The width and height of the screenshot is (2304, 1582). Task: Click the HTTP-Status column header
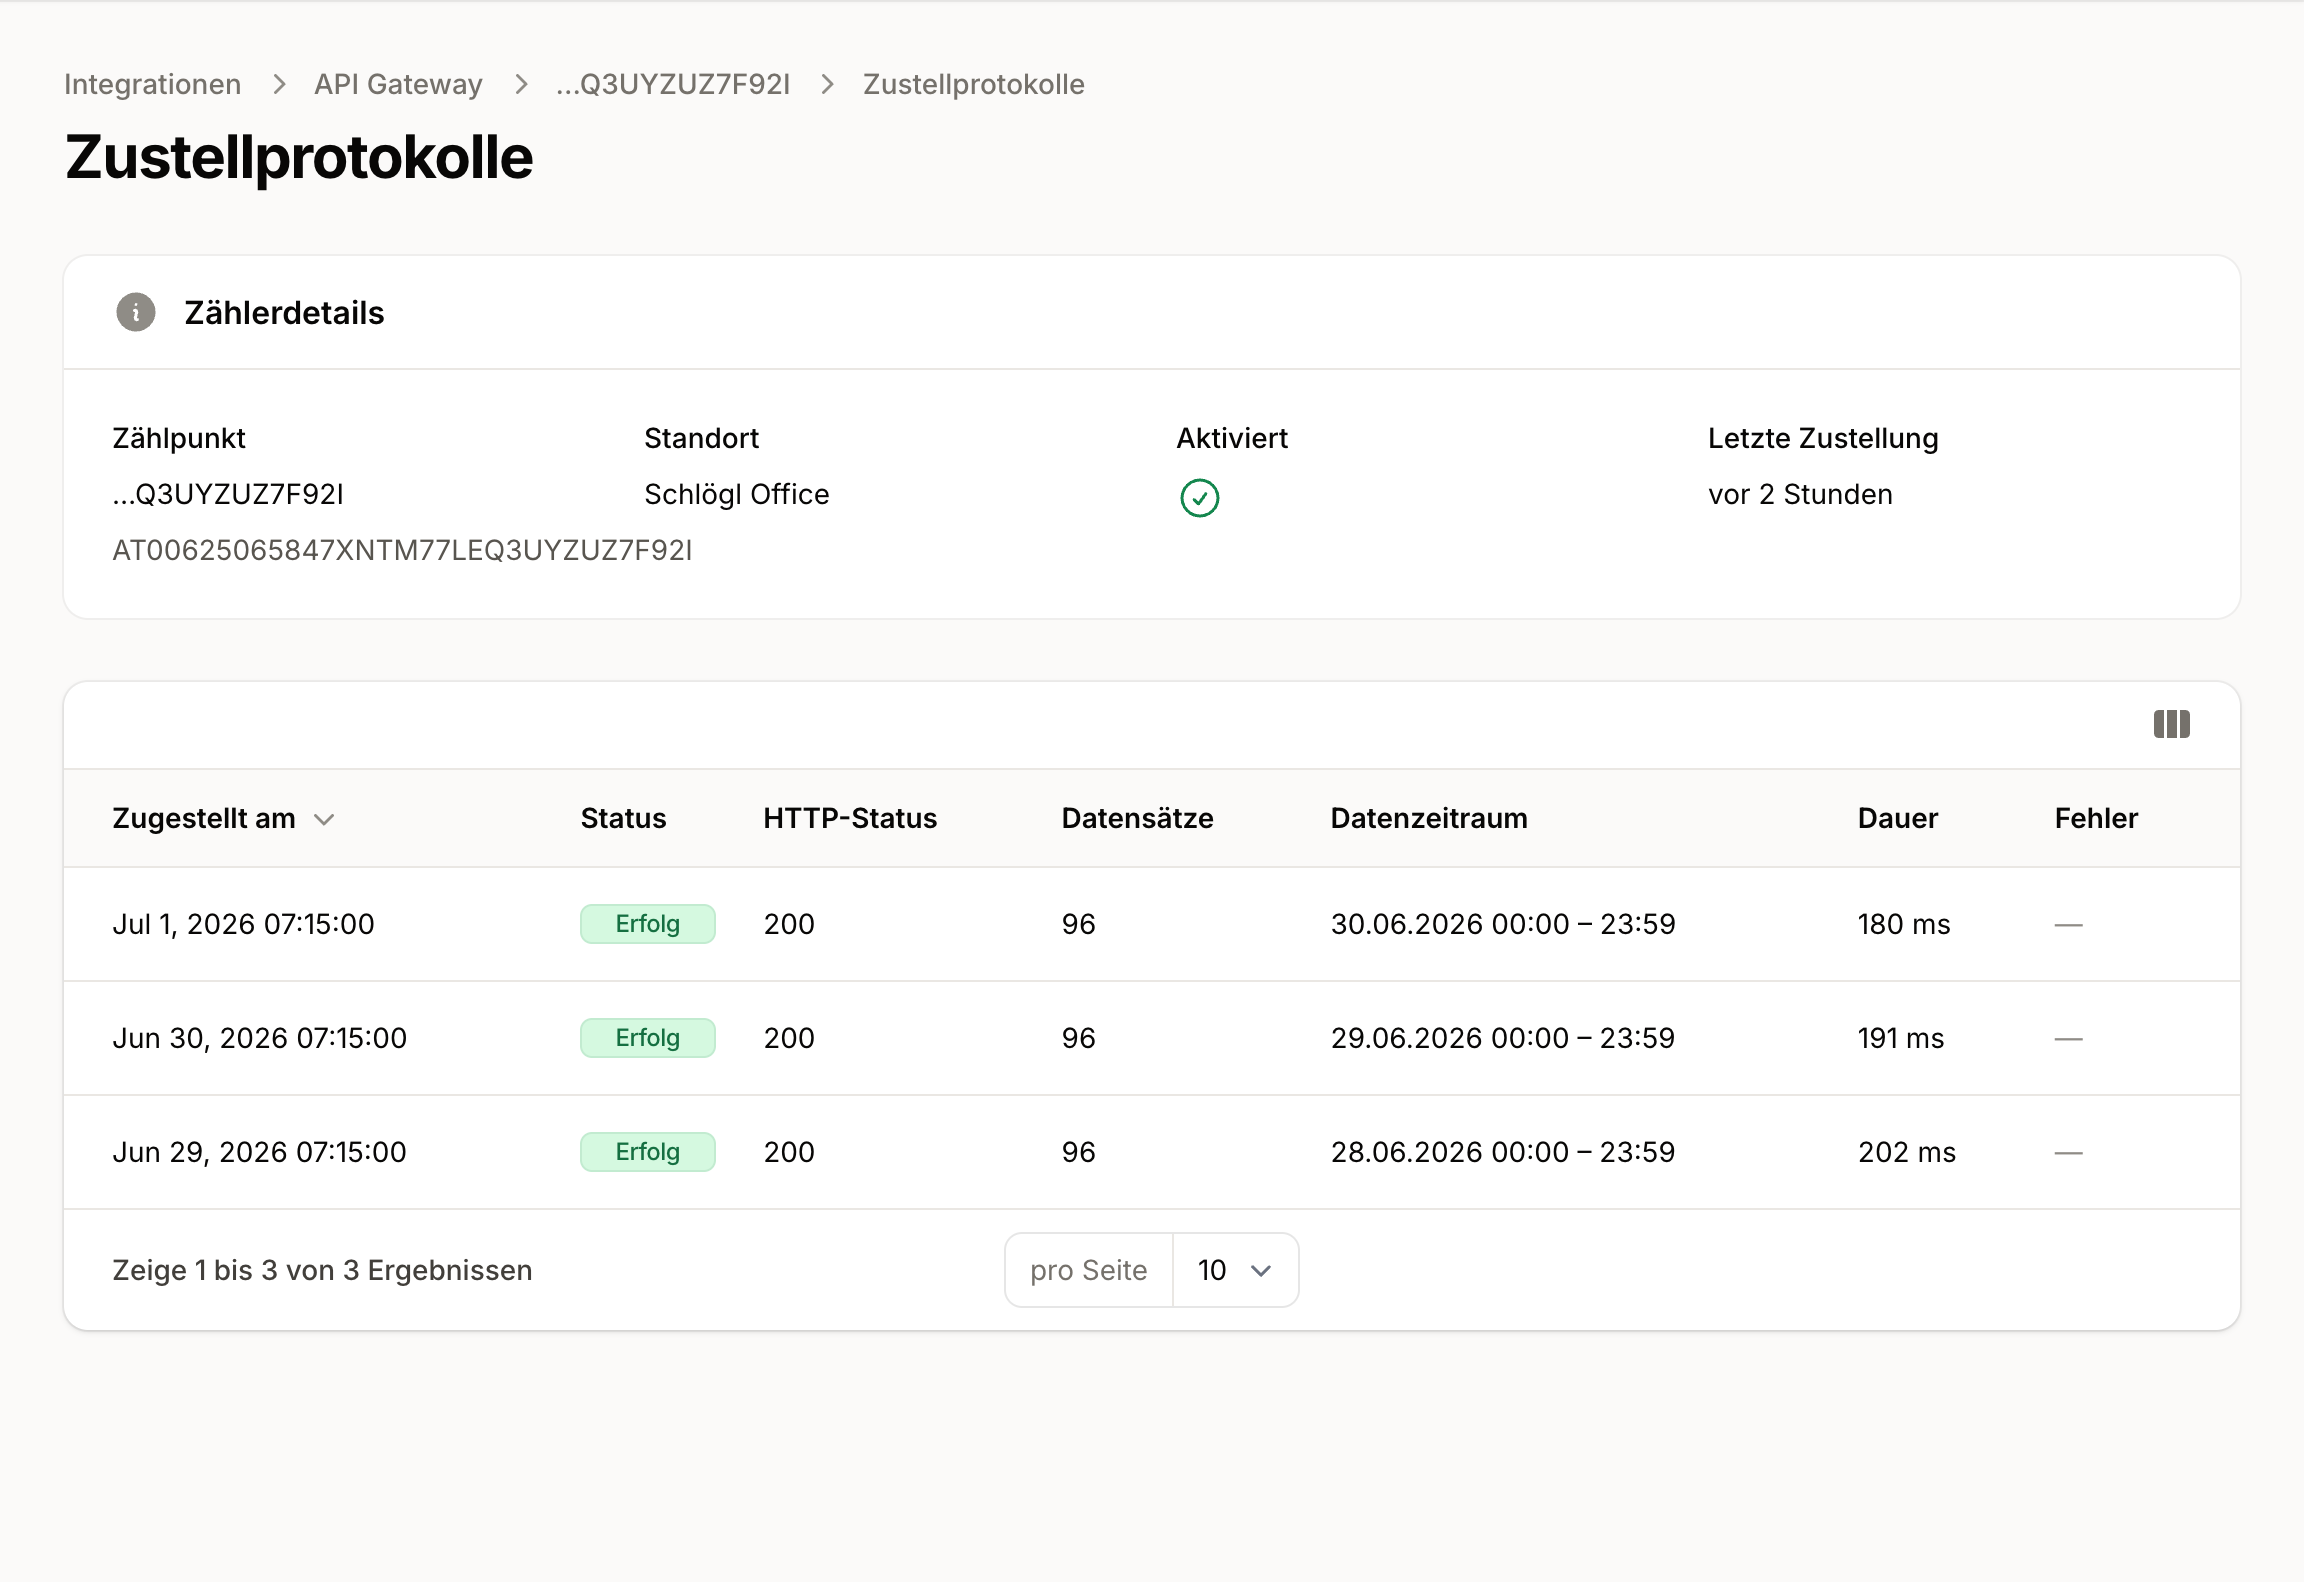click(x=850, y=818)
